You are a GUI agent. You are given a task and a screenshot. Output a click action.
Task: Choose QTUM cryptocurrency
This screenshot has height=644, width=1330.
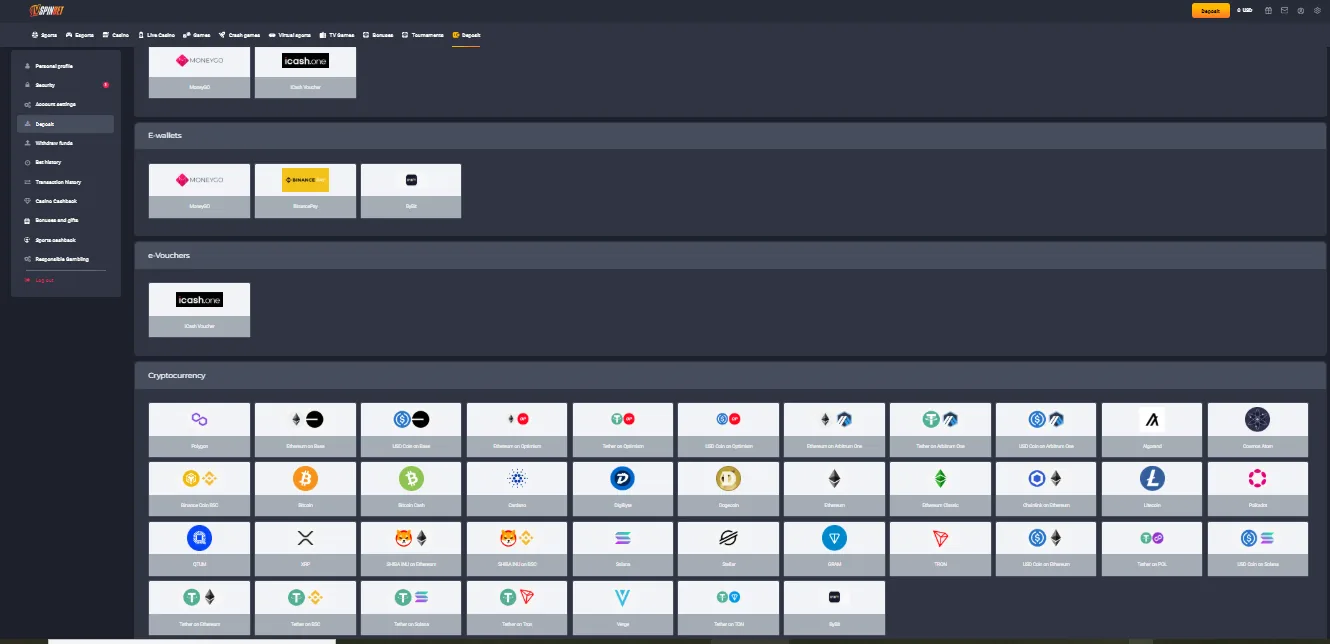pos(199,548)
